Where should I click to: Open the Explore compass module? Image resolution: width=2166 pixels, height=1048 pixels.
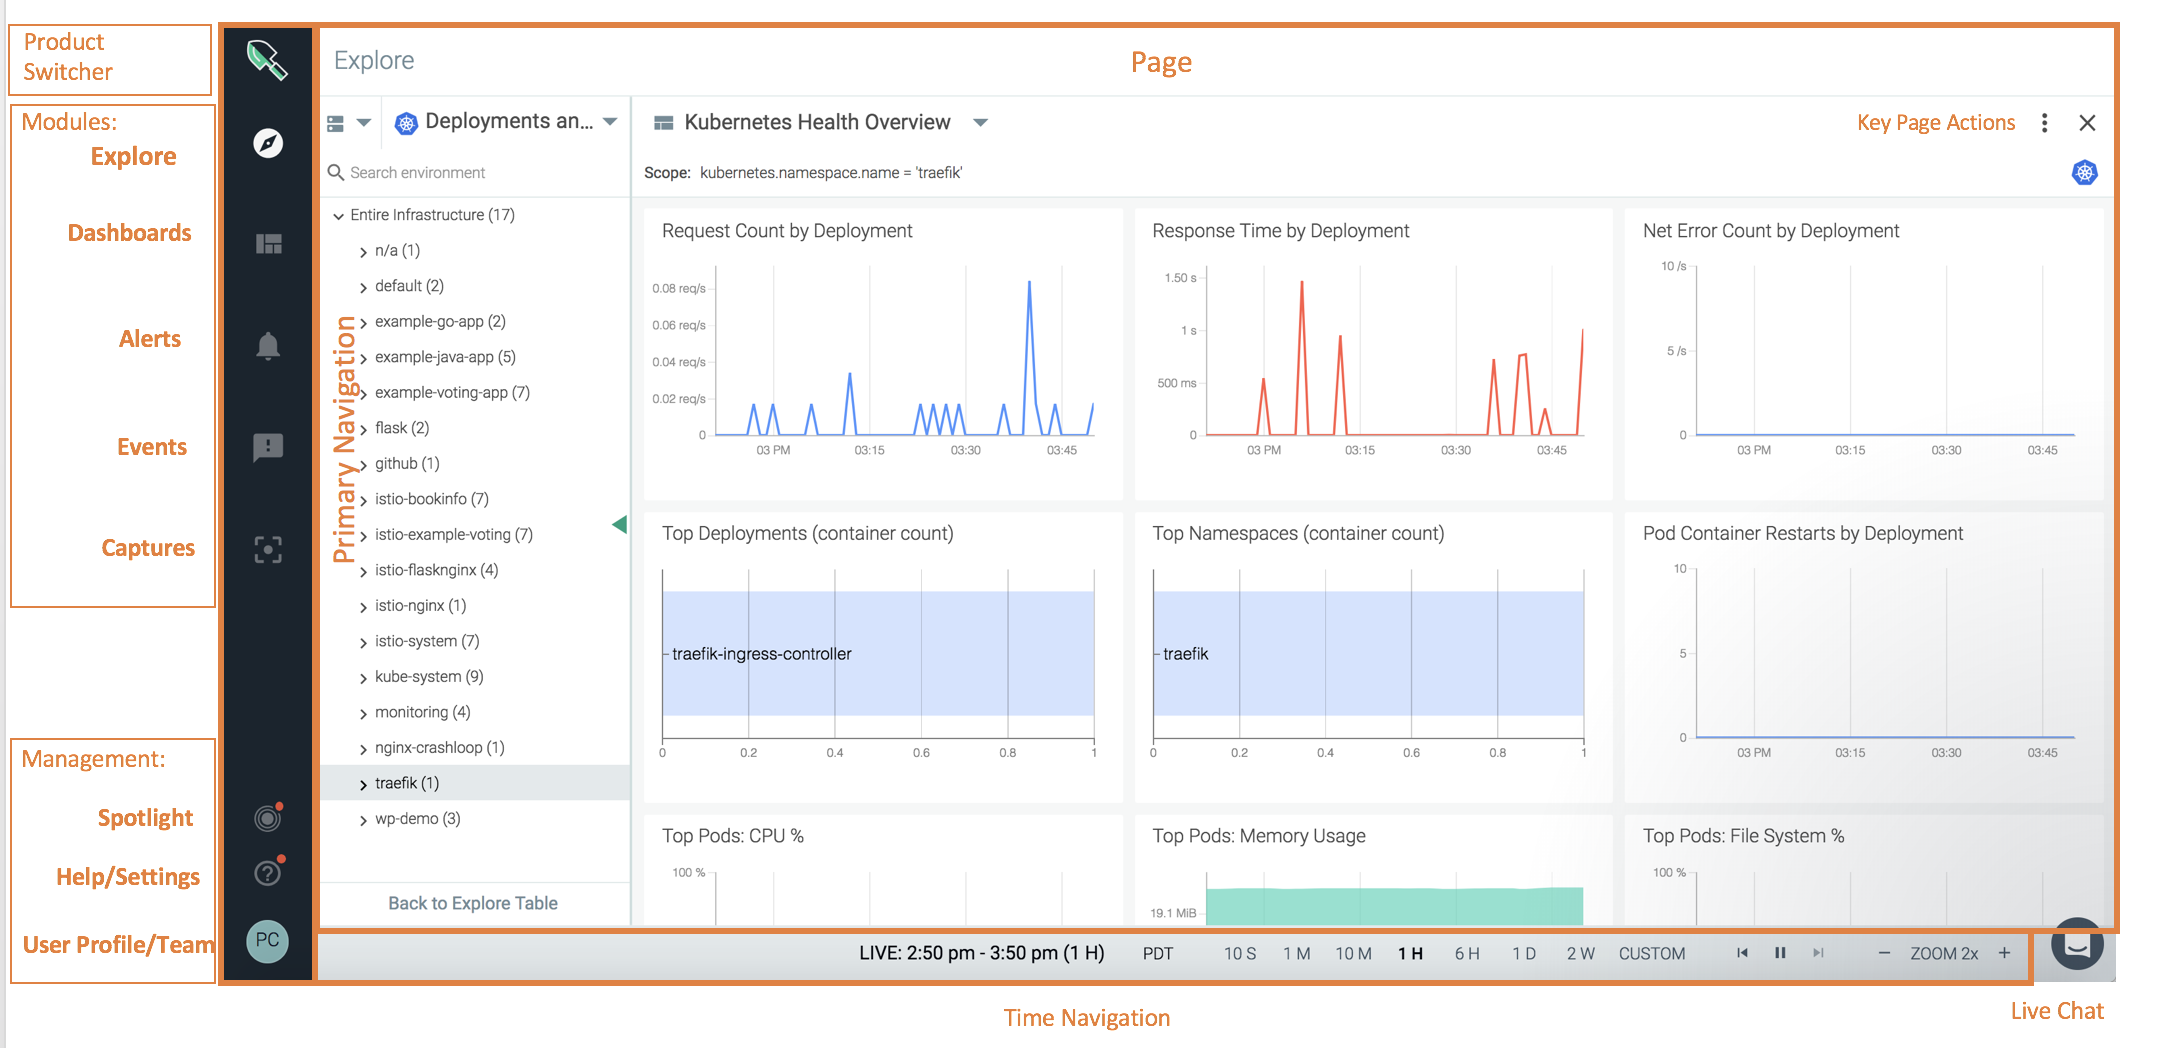[x=267, y=143]
